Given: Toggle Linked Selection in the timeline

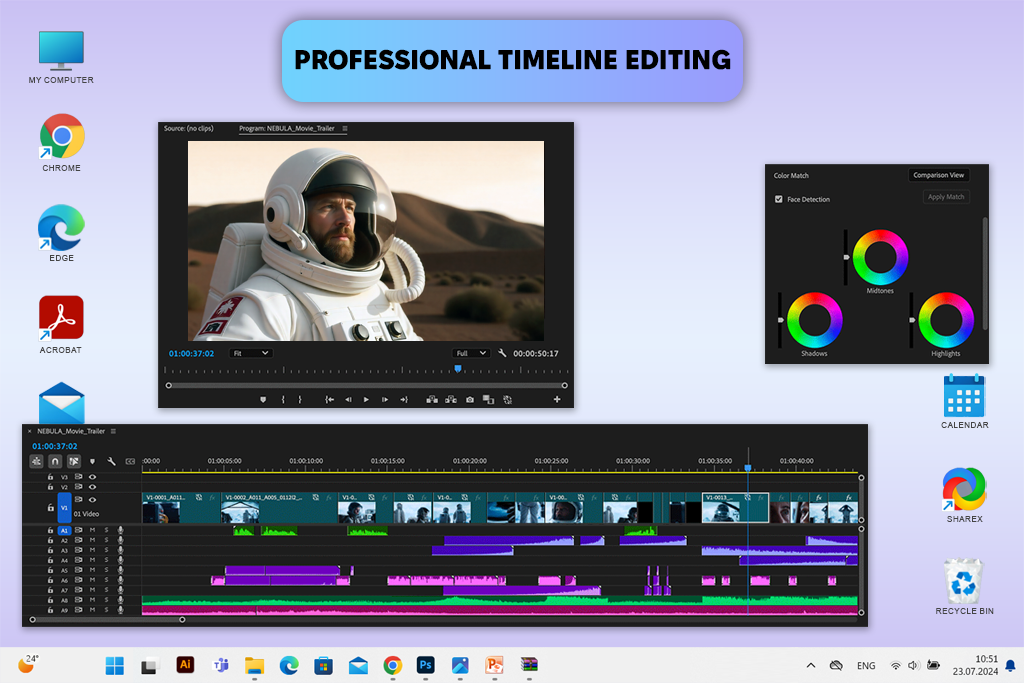Looking at the screenshot, I should (x=74, y=461).
